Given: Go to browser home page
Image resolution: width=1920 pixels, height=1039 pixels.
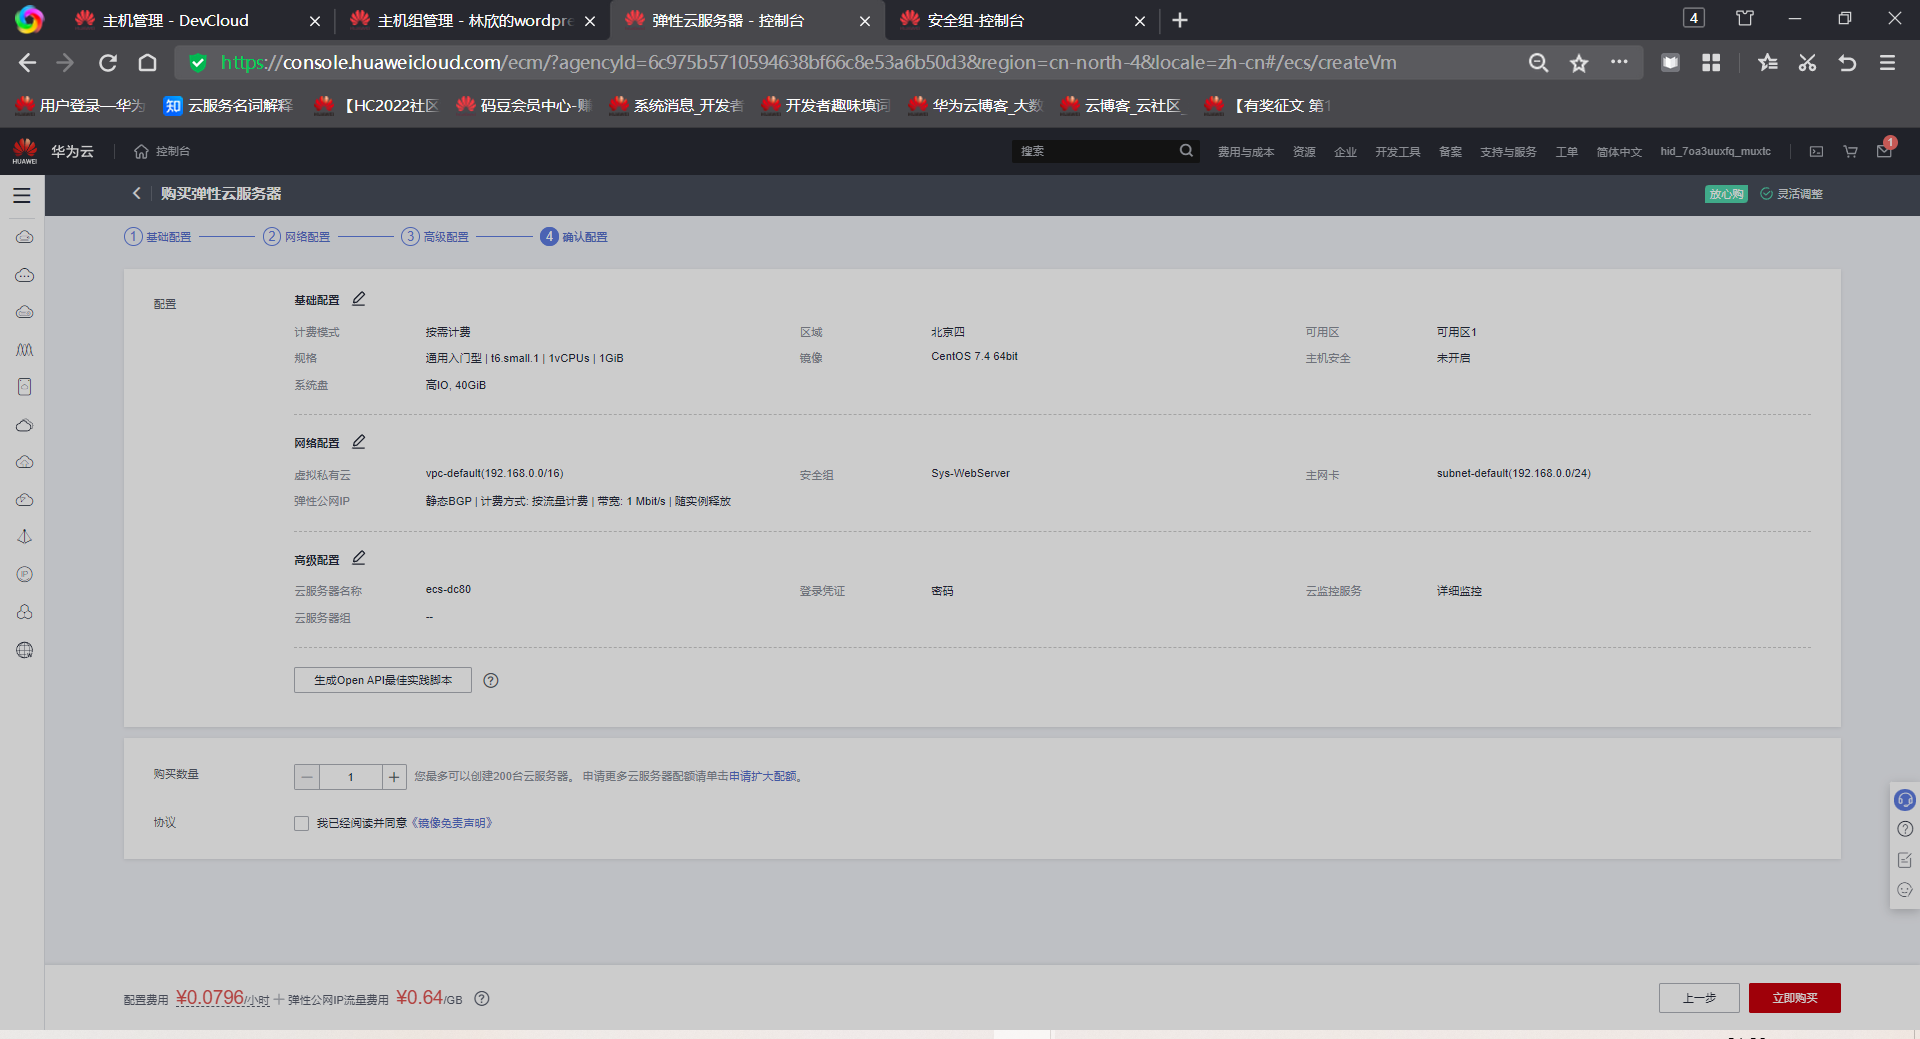Looking at the screenshot, I should coord(148,63).
